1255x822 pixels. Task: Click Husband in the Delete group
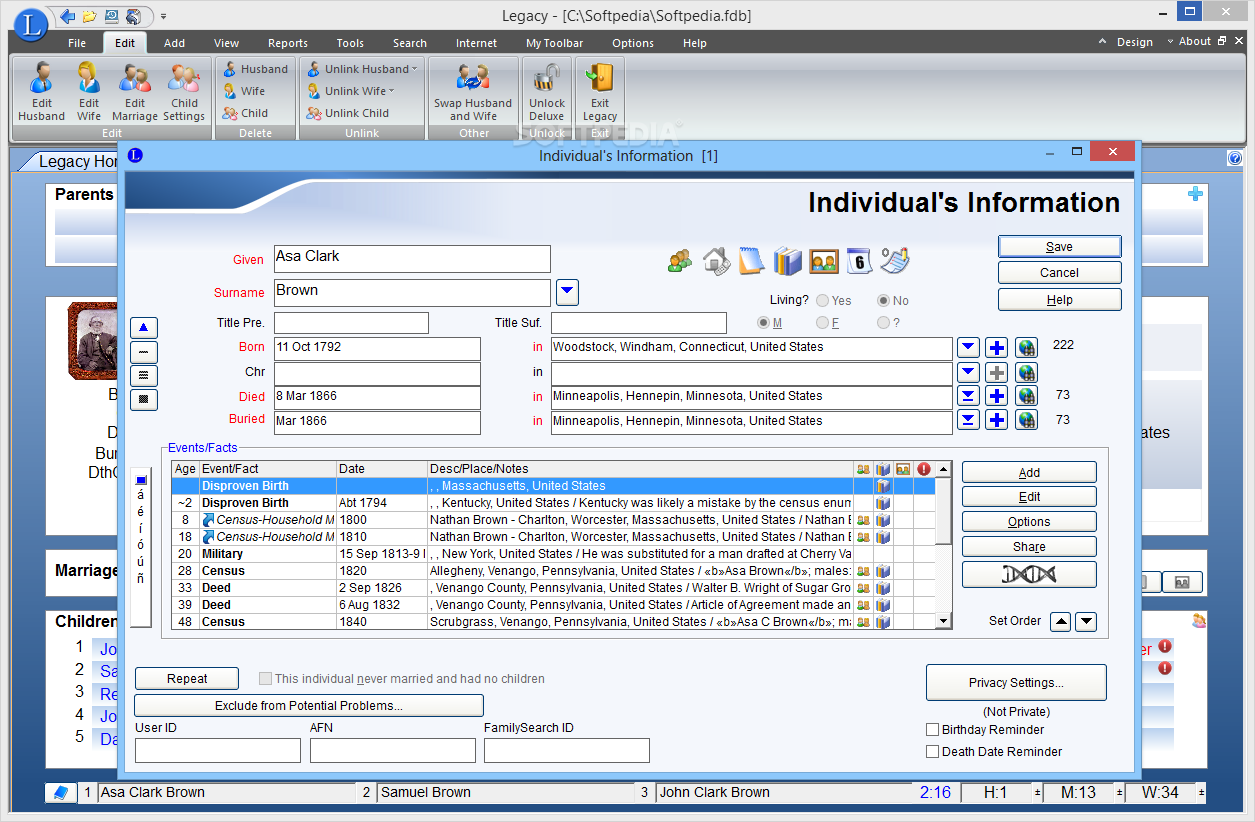pyautogui.click(x=255, y=69)
